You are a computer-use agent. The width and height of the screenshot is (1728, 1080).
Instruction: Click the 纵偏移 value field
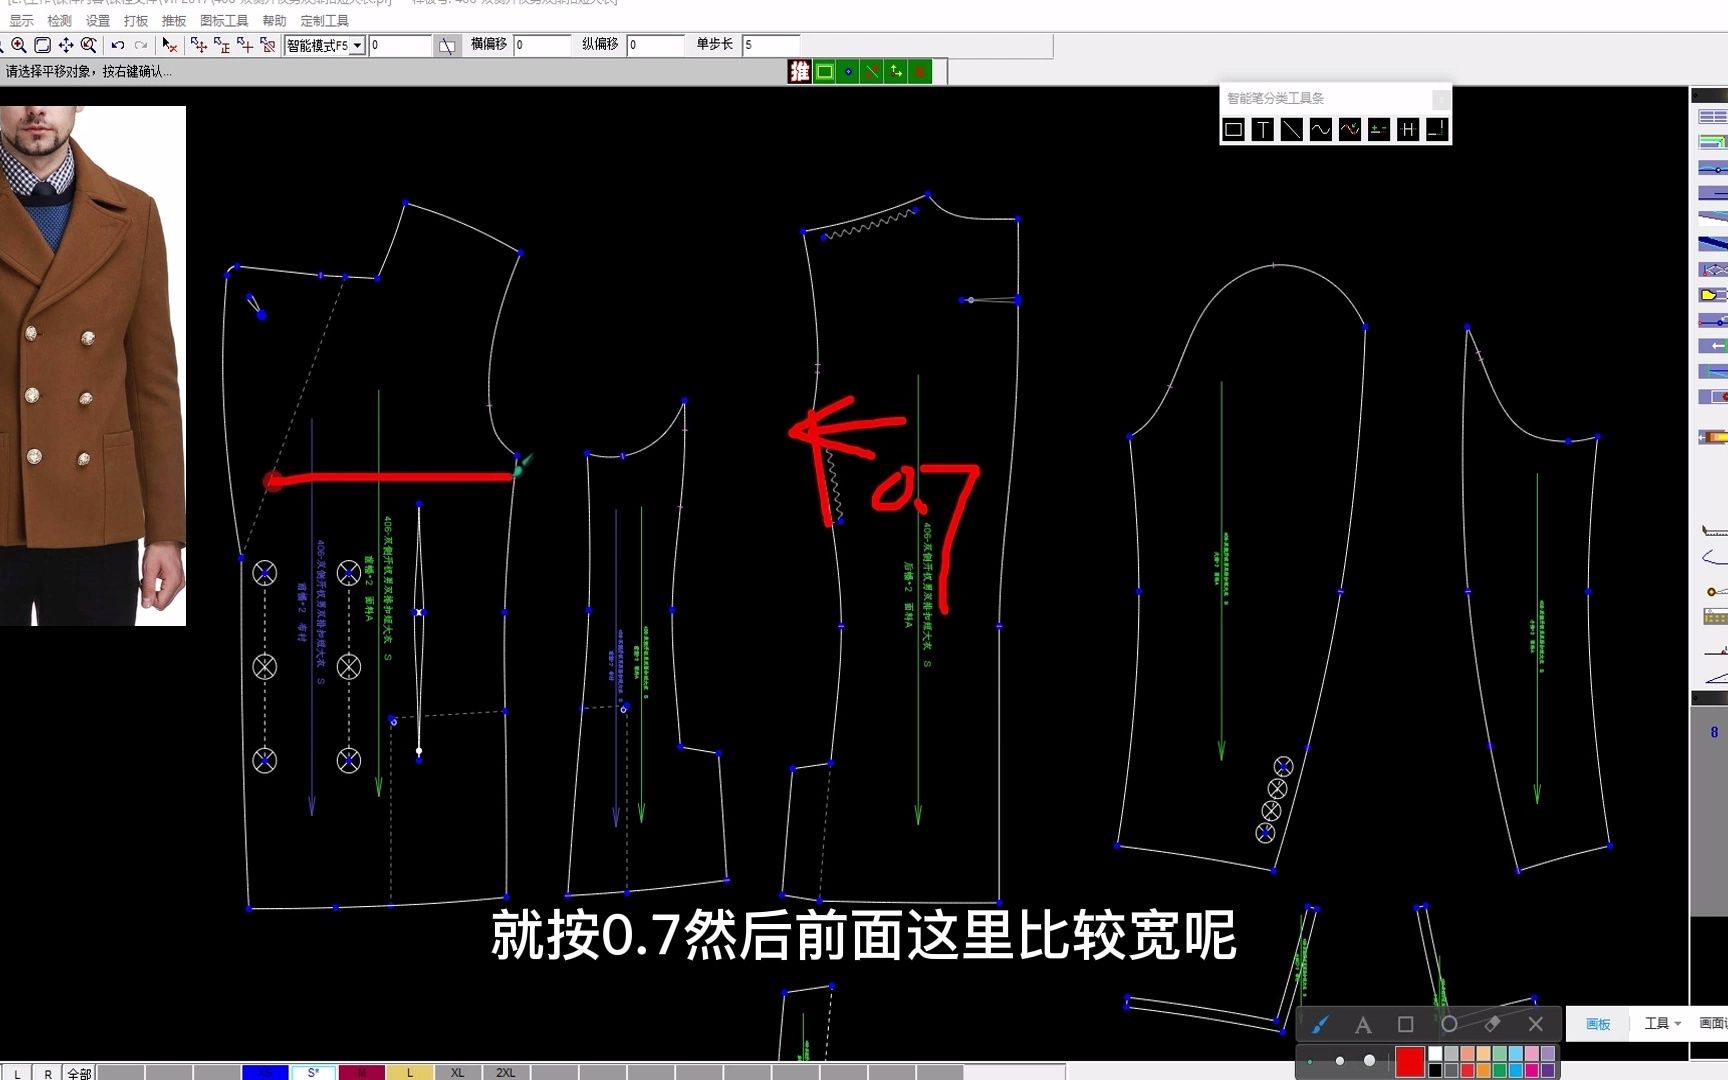point(655,45)
